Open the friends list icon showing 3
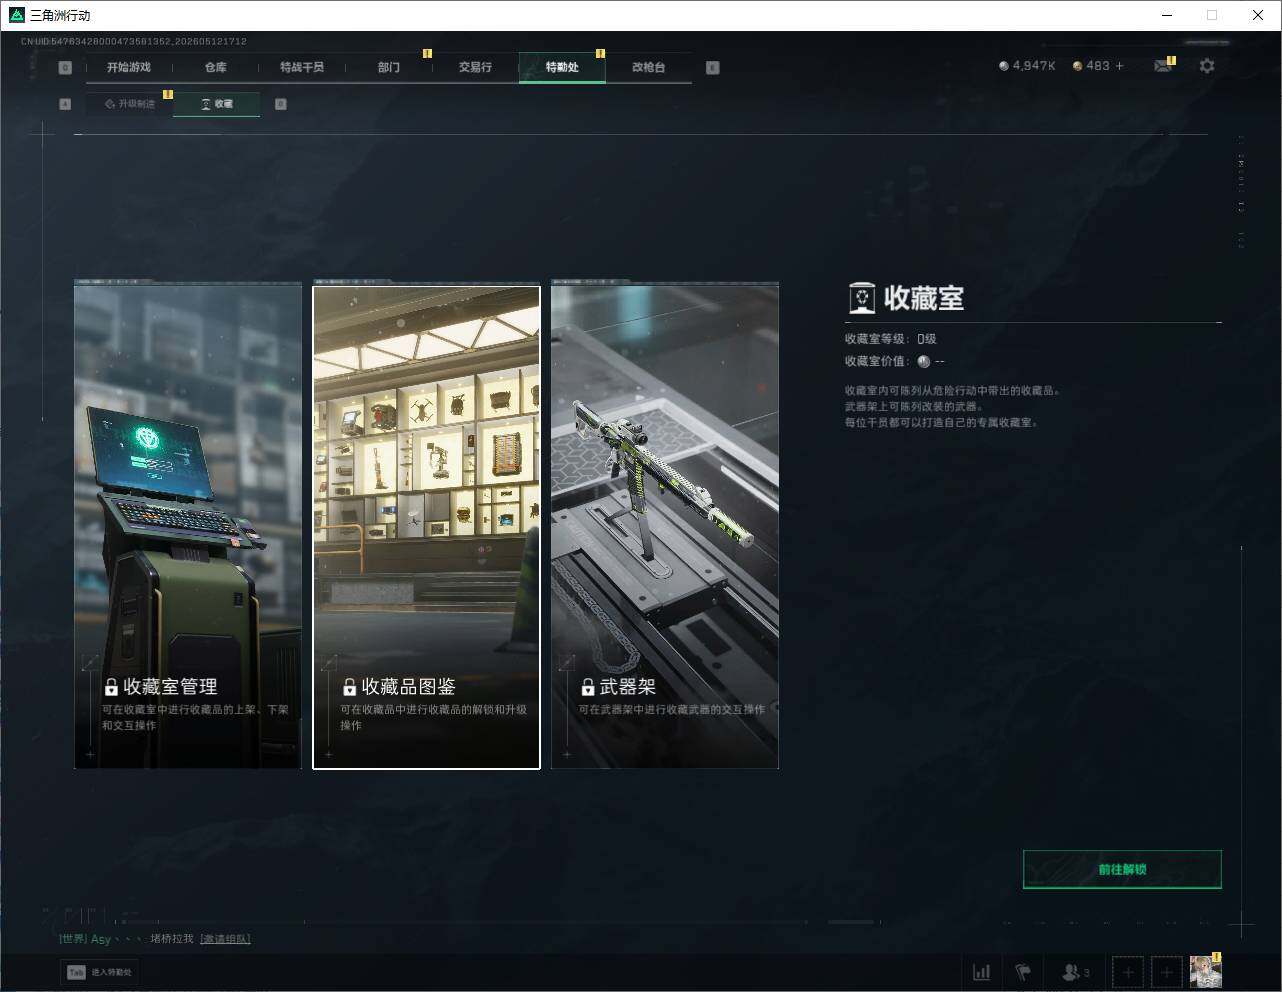 (1076, 972)
